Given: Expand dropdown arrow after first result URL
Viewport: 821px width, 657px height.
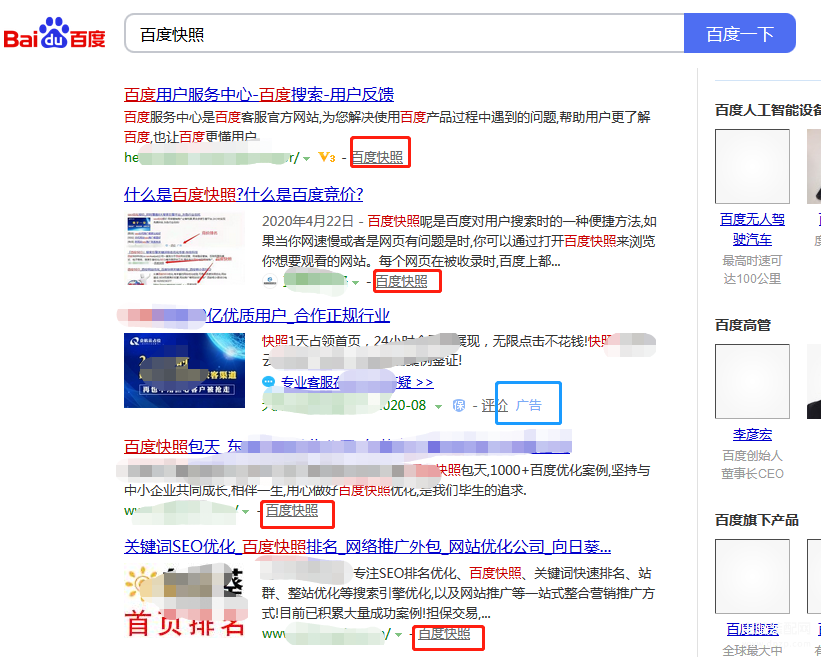Looking at the screenshot, I should point(306,158).
